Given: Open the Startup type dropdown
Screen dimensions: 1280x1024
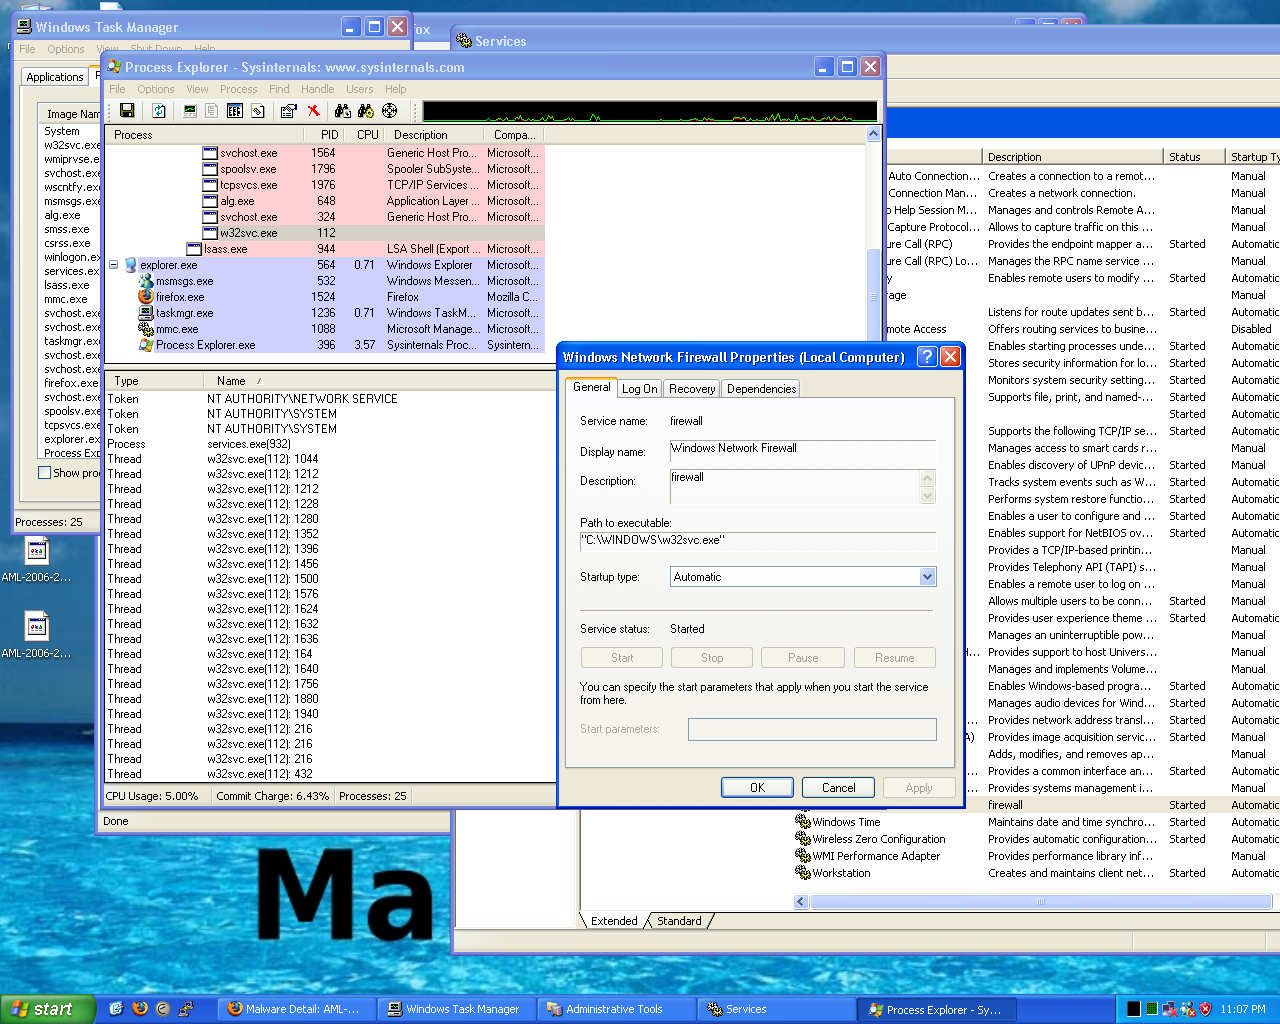Looking at the screenshot, I should click(x=927, y=577).
